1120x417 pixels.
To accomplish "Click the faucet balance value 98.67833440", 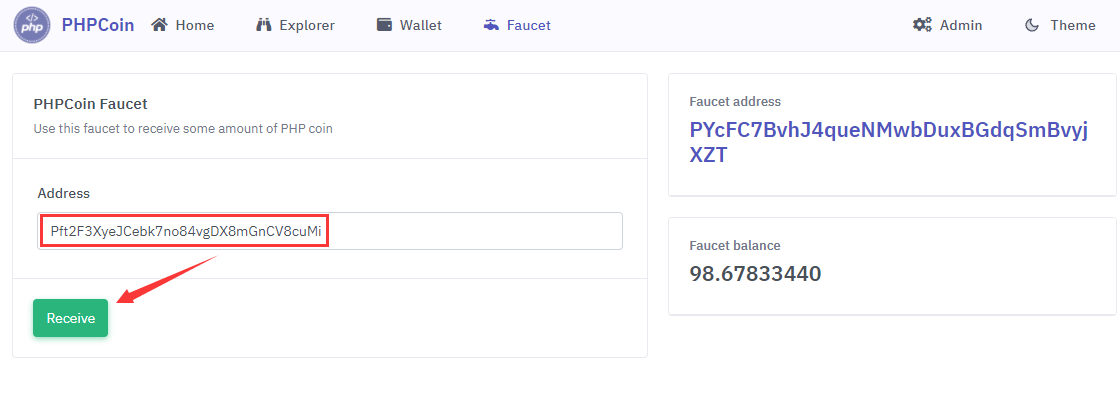I will coord(755,273).
